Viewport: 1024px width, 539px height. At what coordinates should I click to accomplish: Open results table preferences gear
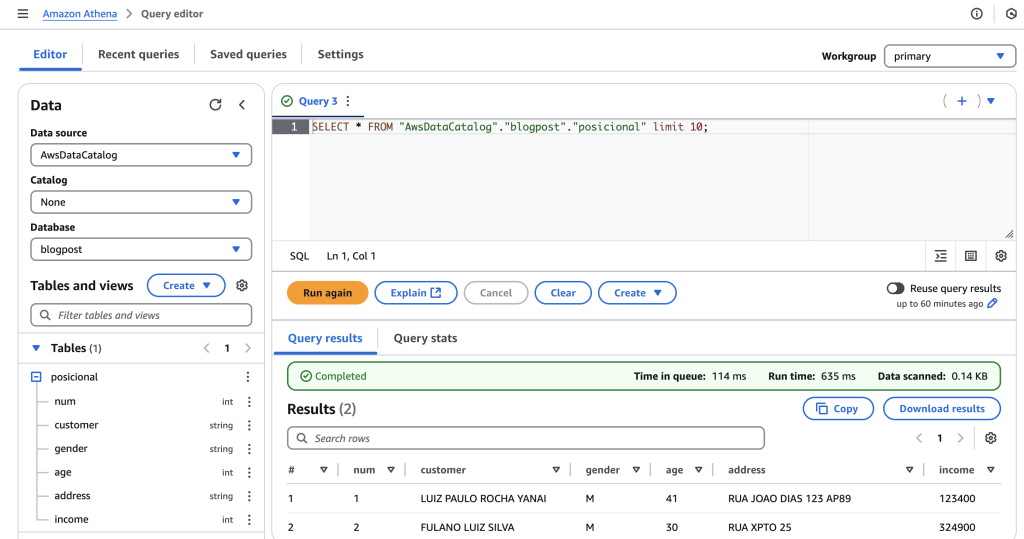[x=991, y=438]
